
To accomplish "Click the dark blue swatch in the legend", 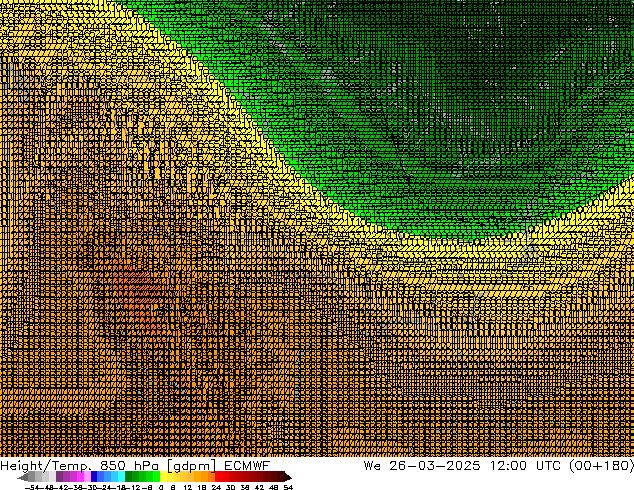I will pos(94,476).
